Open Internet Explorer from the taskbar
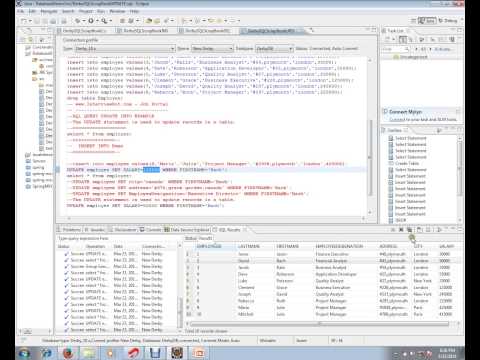 coord(46,353)
